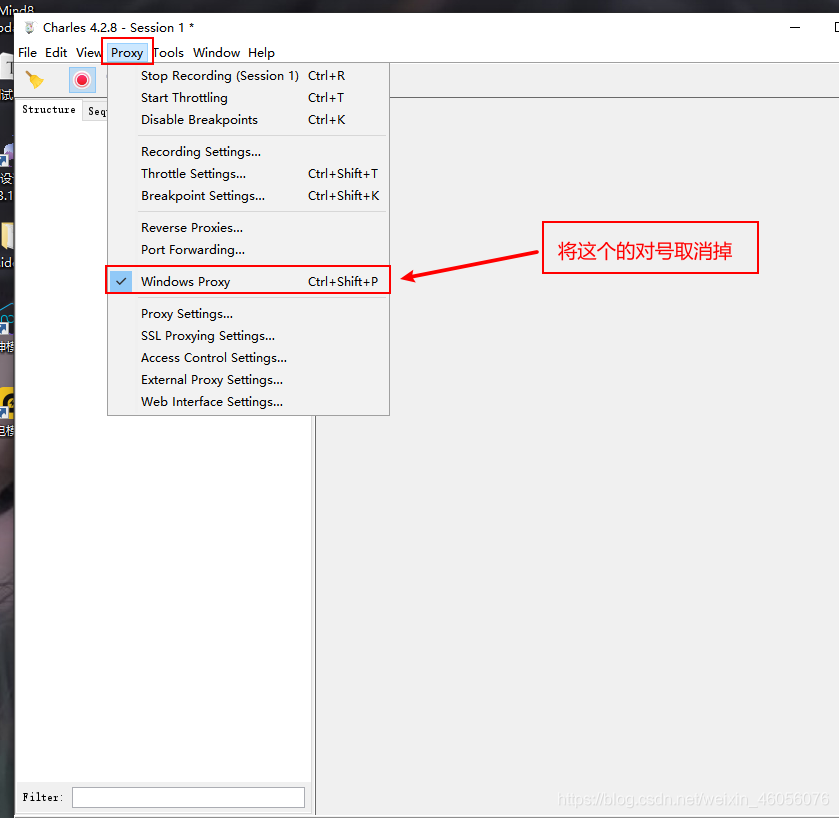Image resolution: width=839 pixels, height=818 pixels.
Task: Open Web Interface Settings...
Action: click(248, 402)
